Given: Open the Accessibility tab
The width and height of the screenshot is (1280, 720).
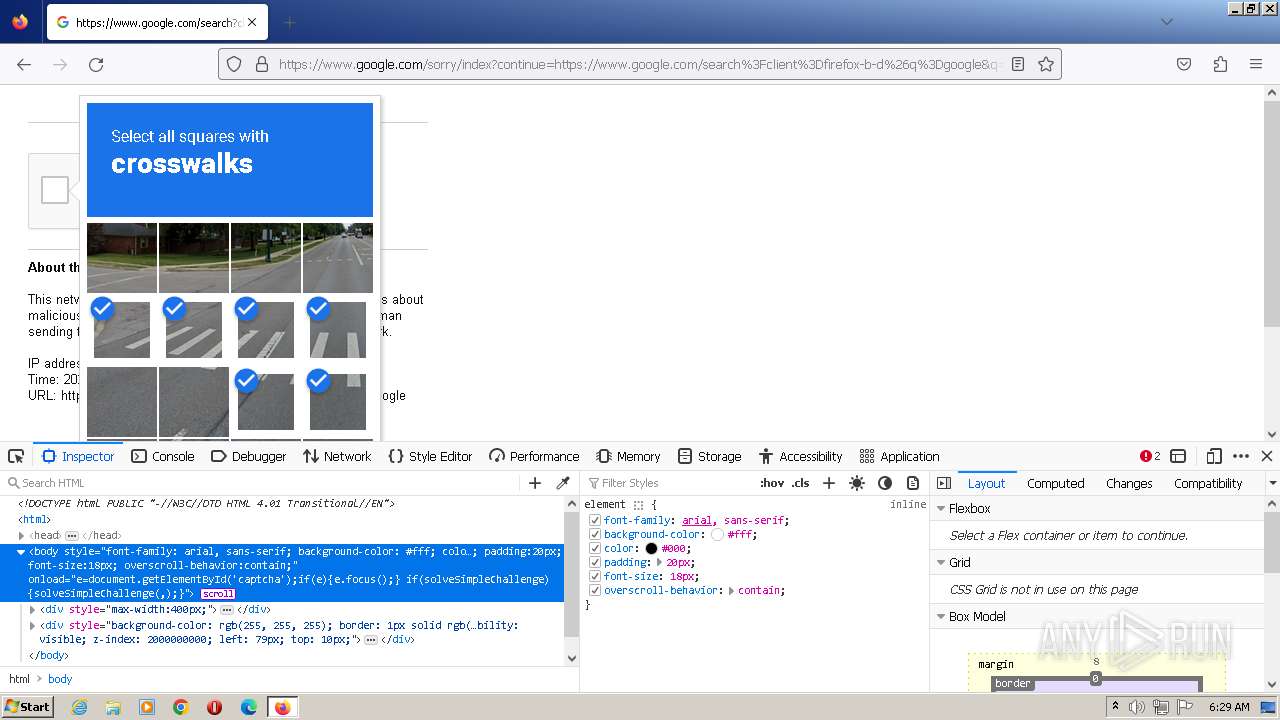Looking at the screenshot, I should [800, 456].
